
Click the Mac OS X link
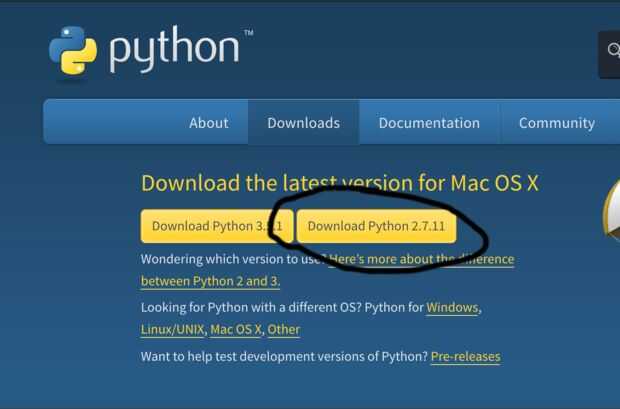pyautogui.click(x=235, y=329)
